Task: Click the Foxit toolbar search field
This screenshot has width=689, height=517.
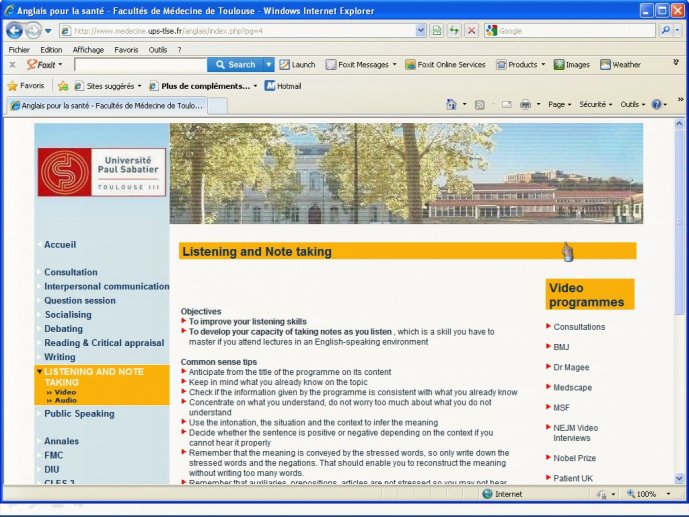Action: [141, 65]
